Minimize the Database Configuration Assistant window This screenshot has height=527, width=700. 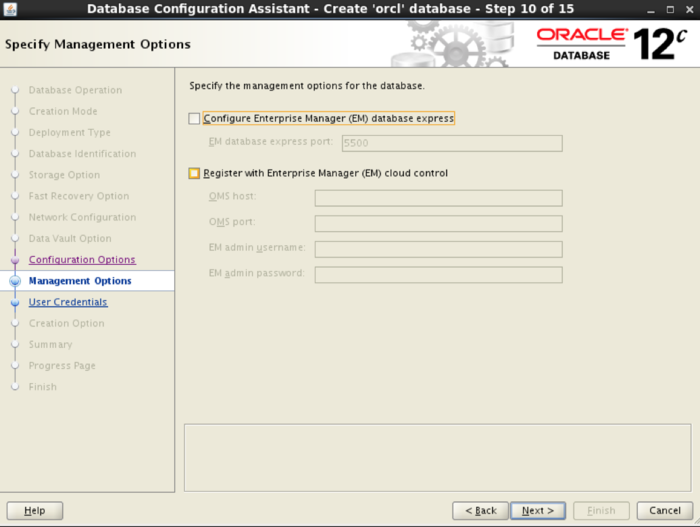point(651,10)
